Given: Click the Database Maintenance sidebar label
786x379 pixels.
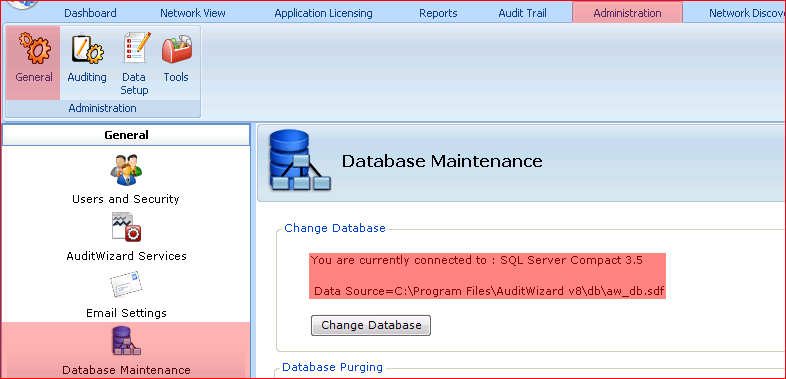Looking at the screenshot, I should [126, 370].
